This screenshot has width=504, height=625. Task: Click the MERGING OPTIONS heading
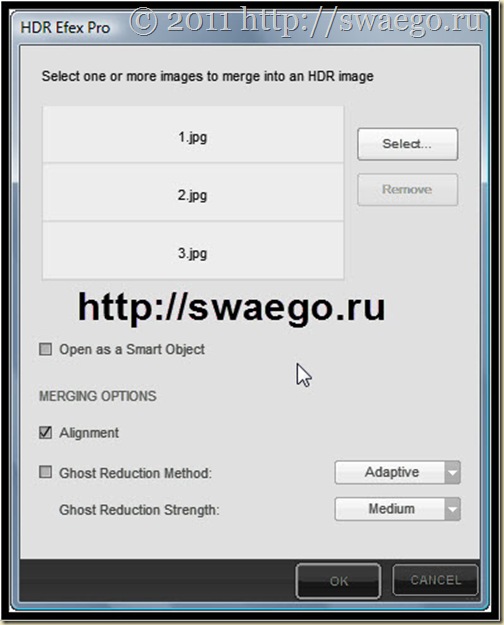(x=98, y=396)
